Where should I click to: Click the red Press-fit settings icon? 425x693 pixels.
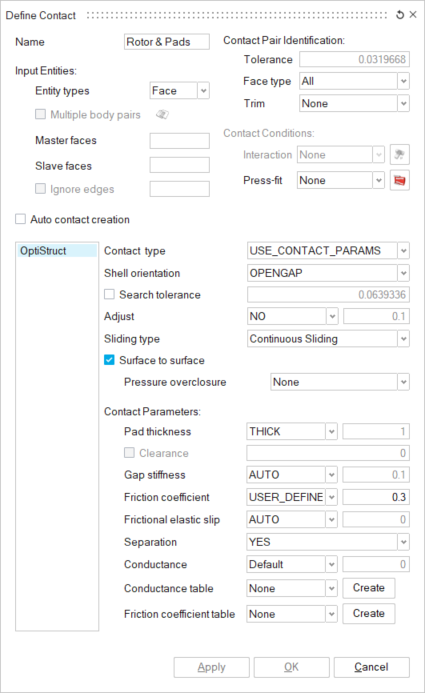(400, 180)
